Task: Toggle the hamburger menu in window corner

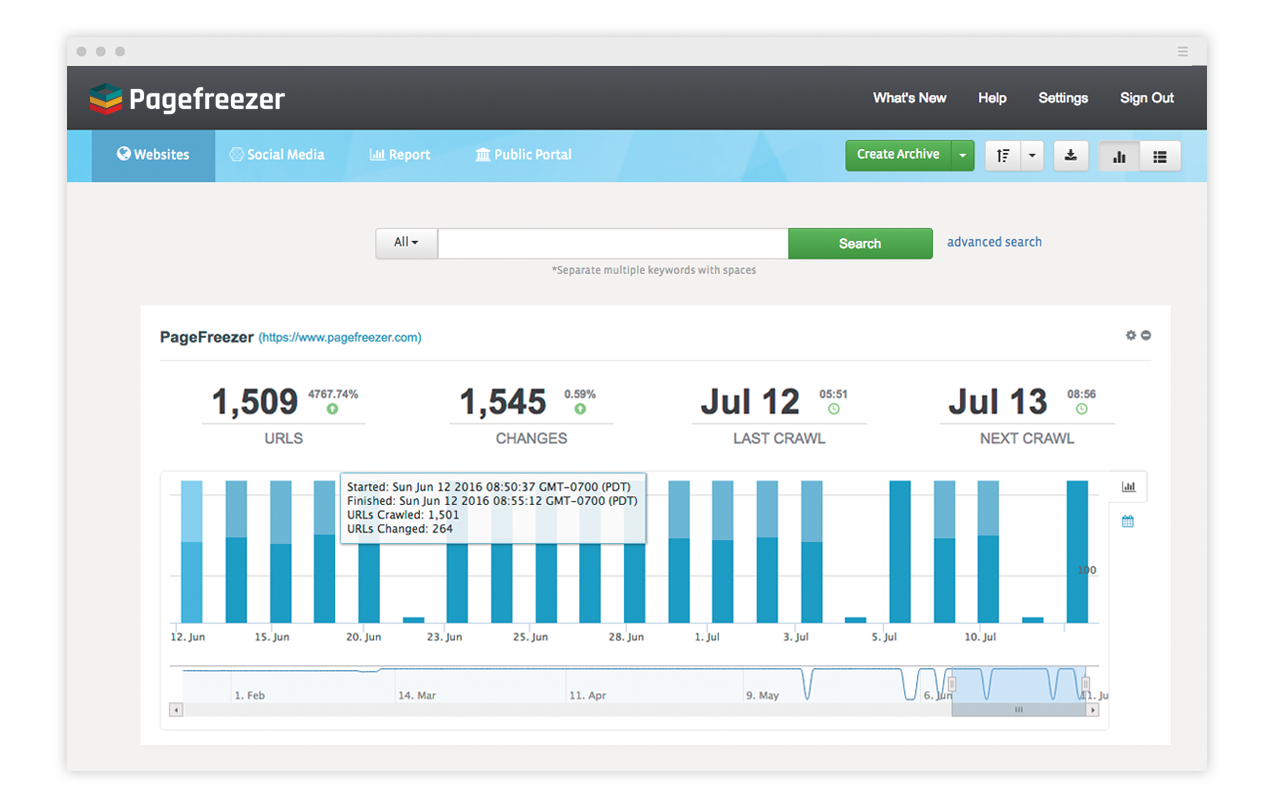Action: point(1181,51)
